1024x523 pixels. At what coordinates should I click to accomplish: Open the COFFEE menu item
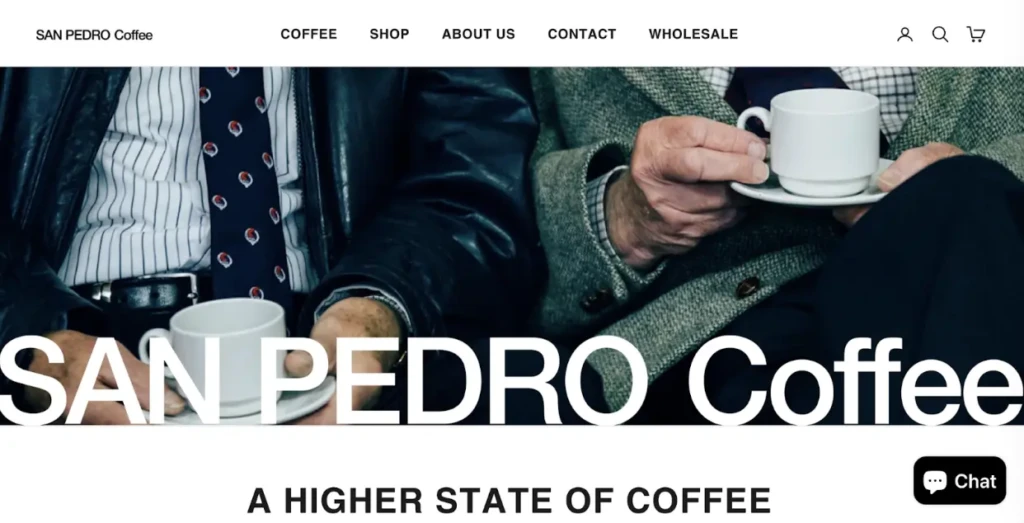point(309,34)
